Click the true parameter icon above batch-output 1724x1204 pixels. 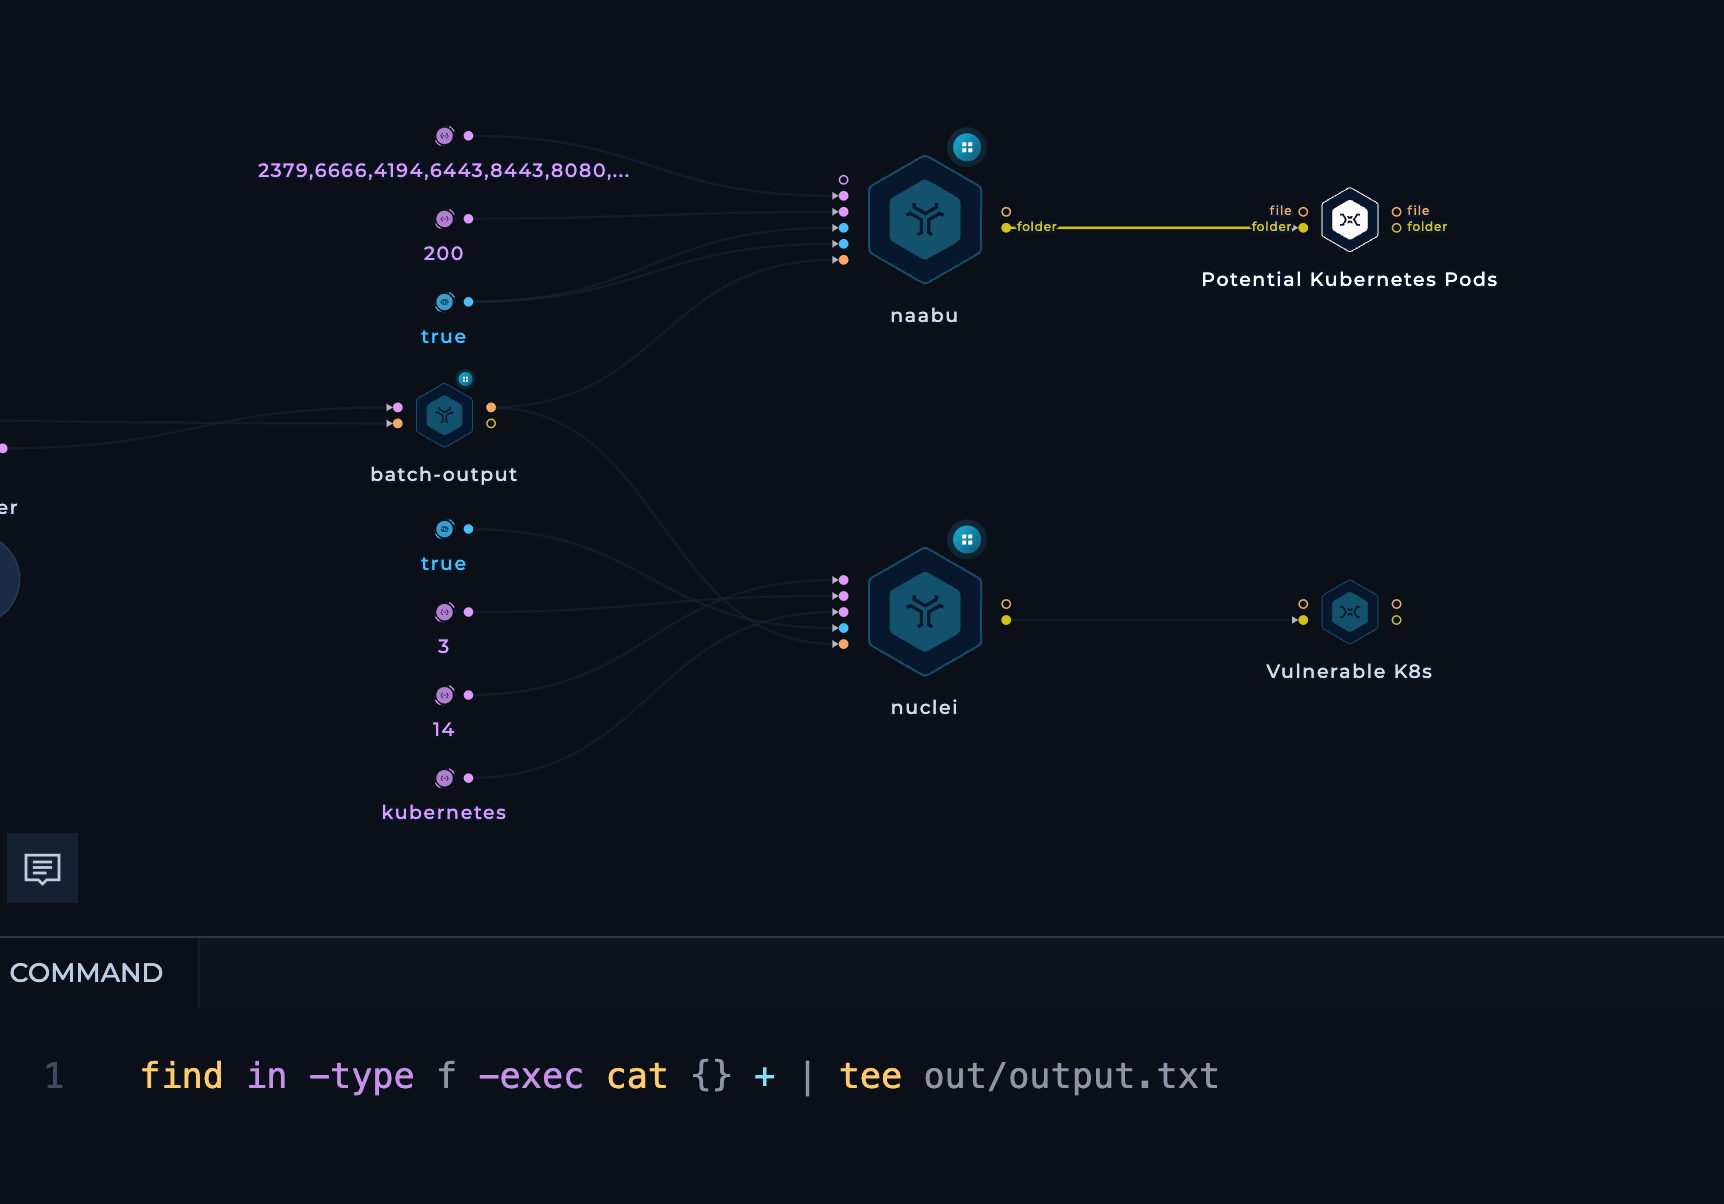445,302
